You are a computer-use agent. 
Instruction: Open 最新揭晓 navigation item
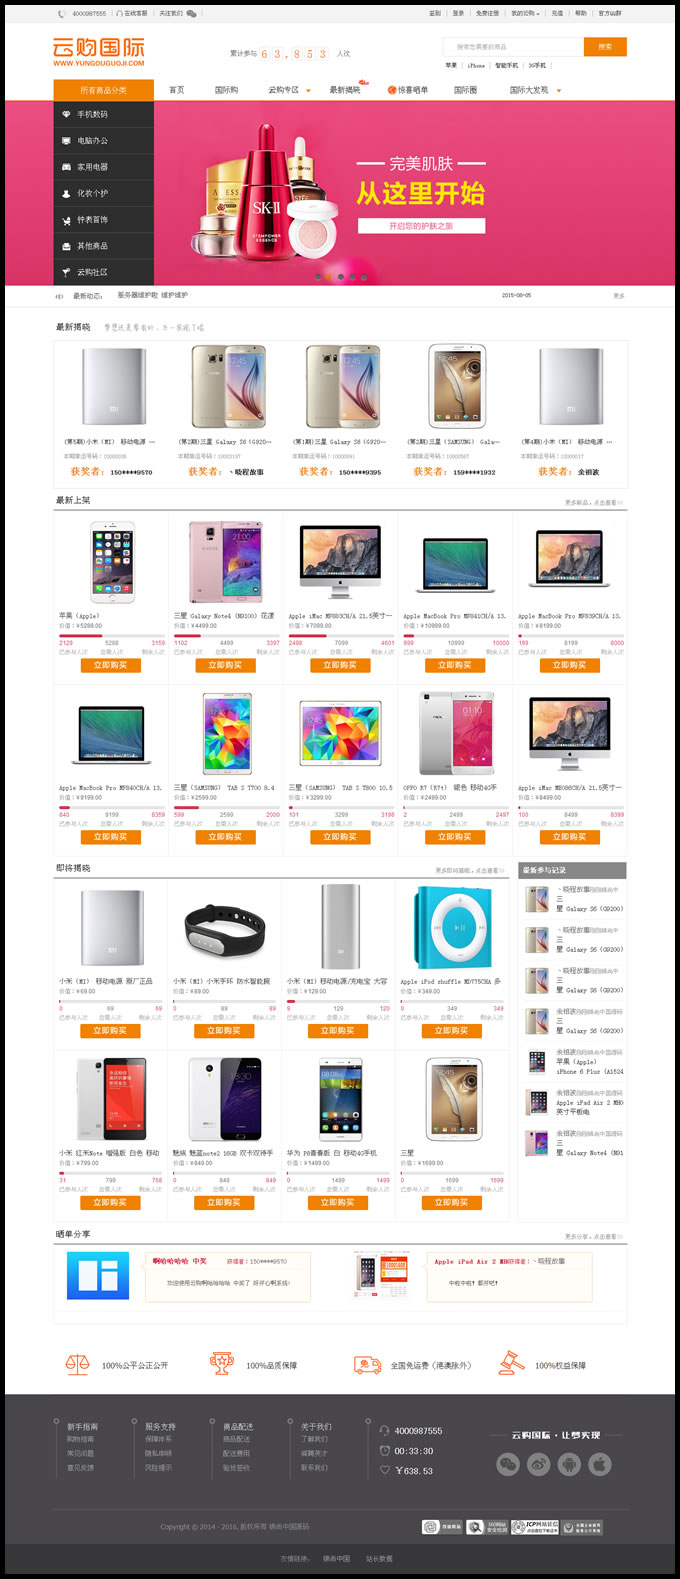(x=345, y=90)
